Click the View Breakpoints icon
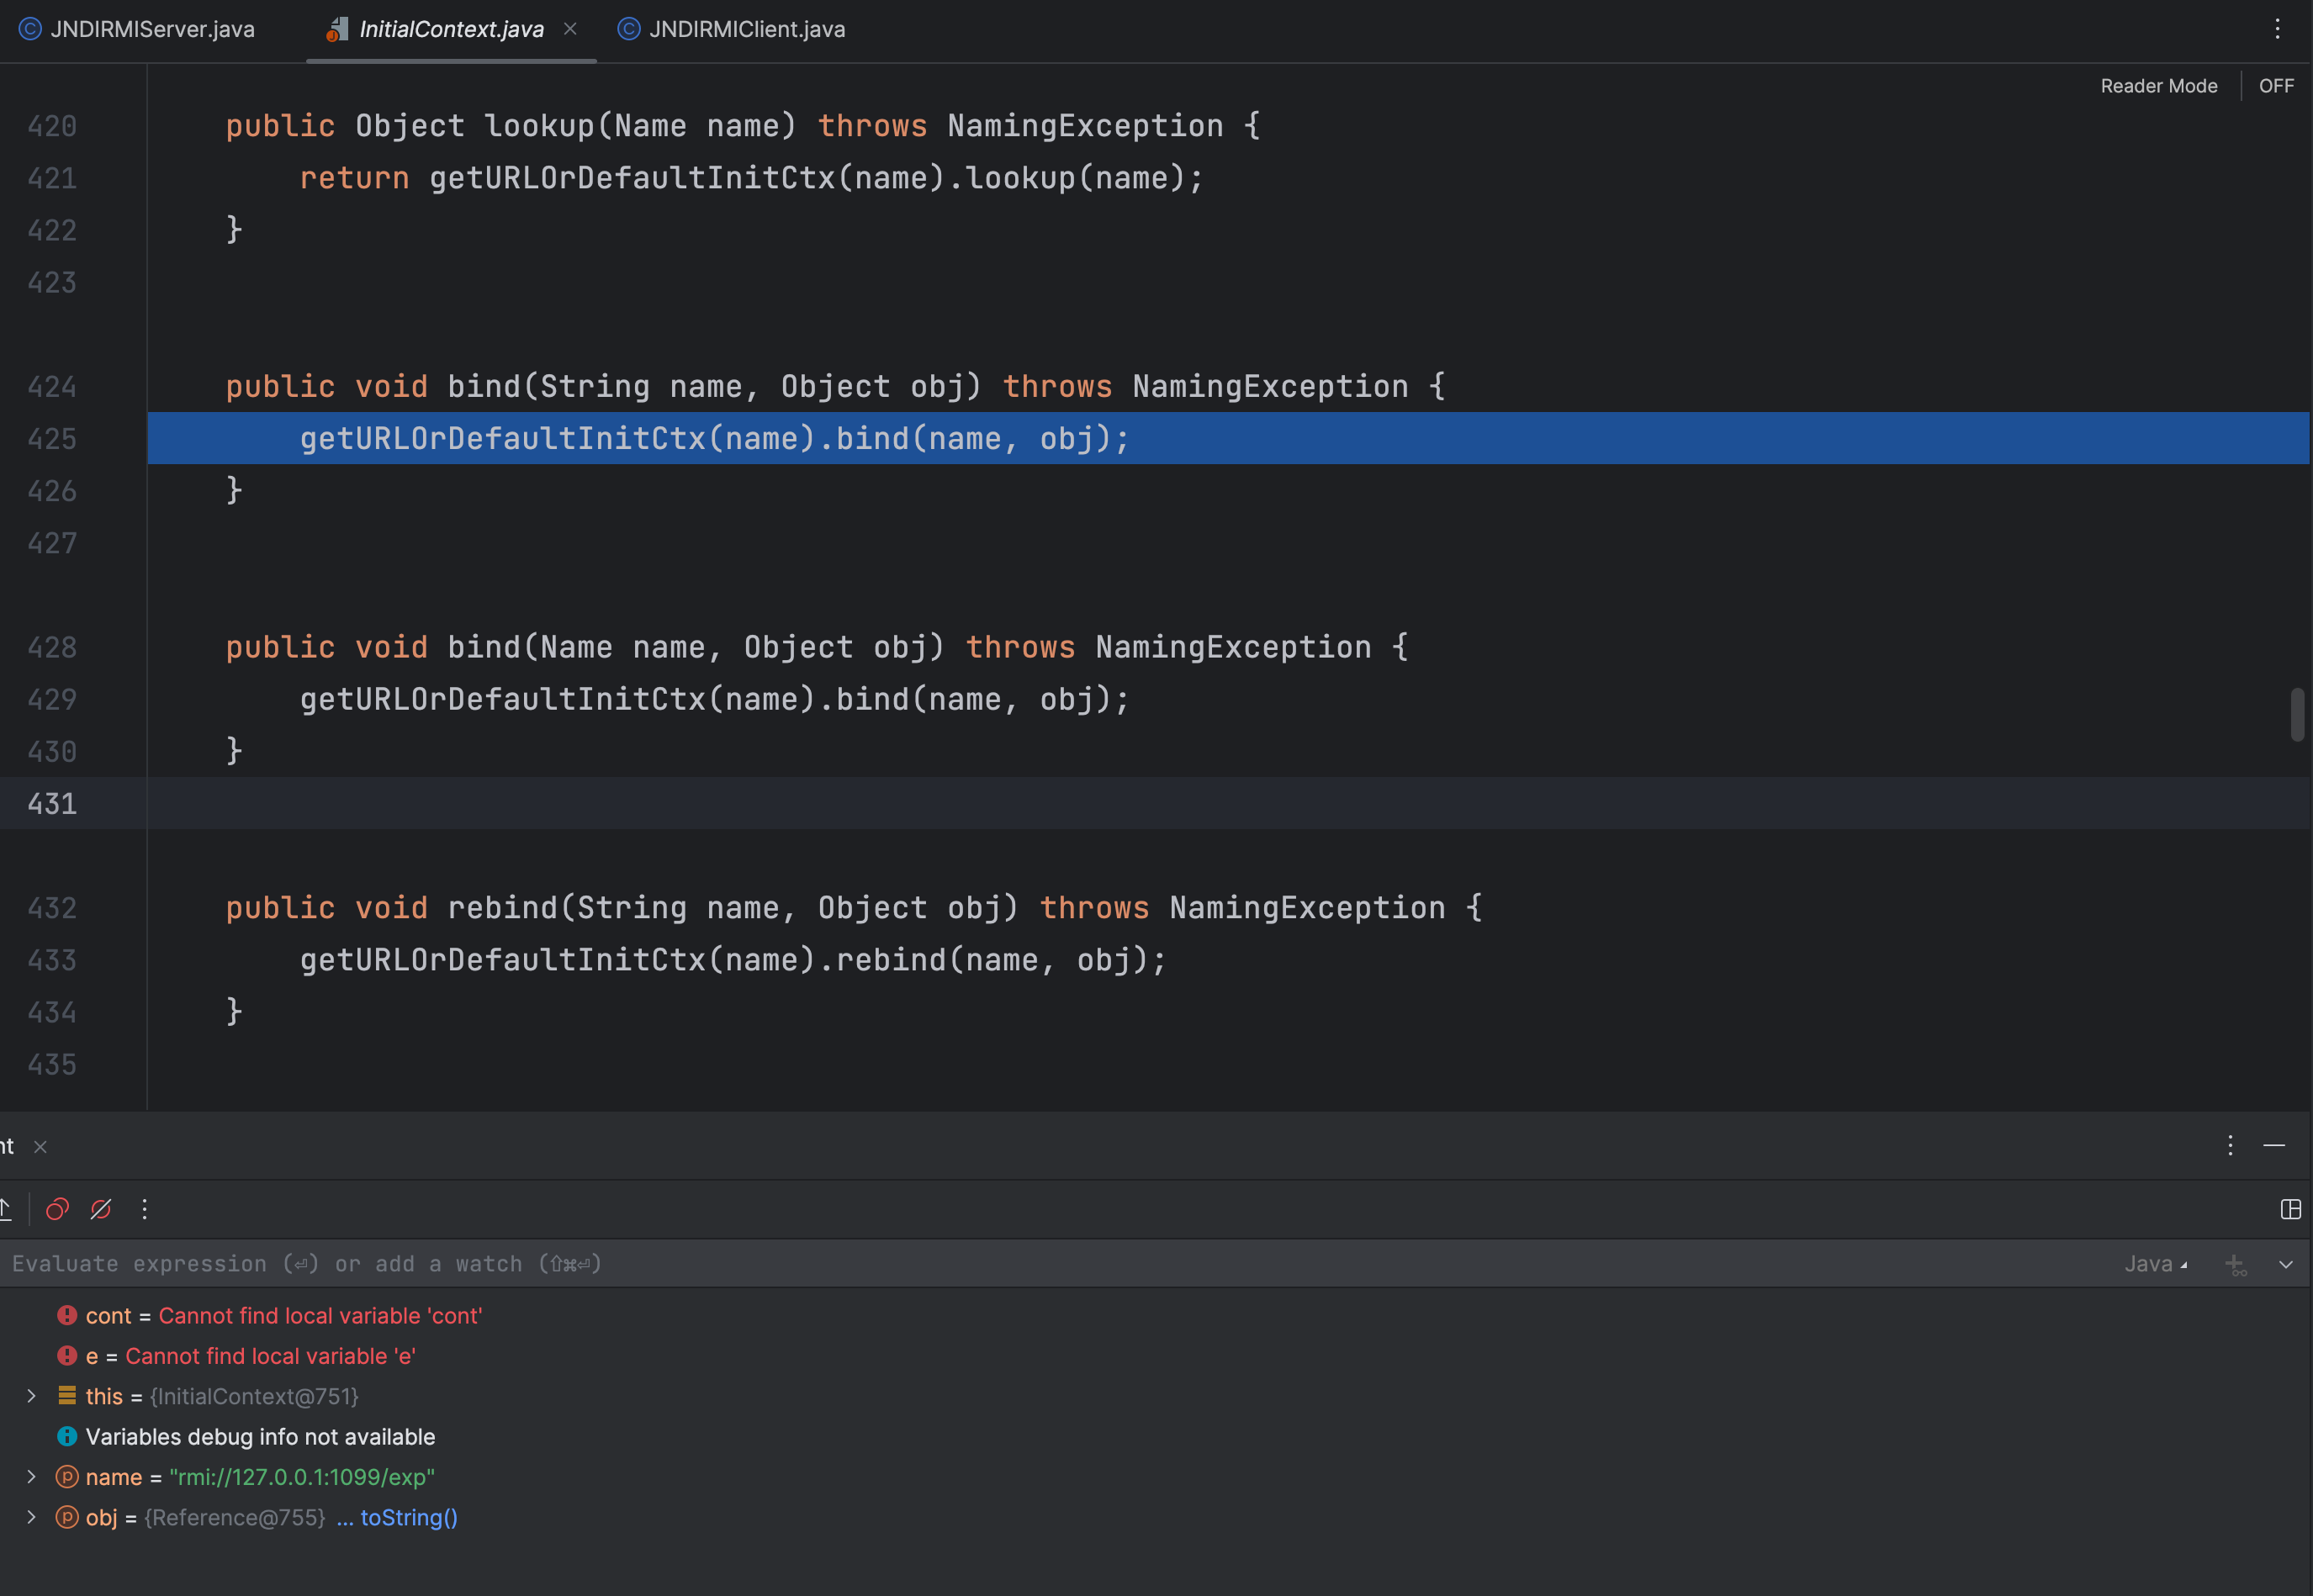The image size is (2313, 1596). pos(57,1209)
